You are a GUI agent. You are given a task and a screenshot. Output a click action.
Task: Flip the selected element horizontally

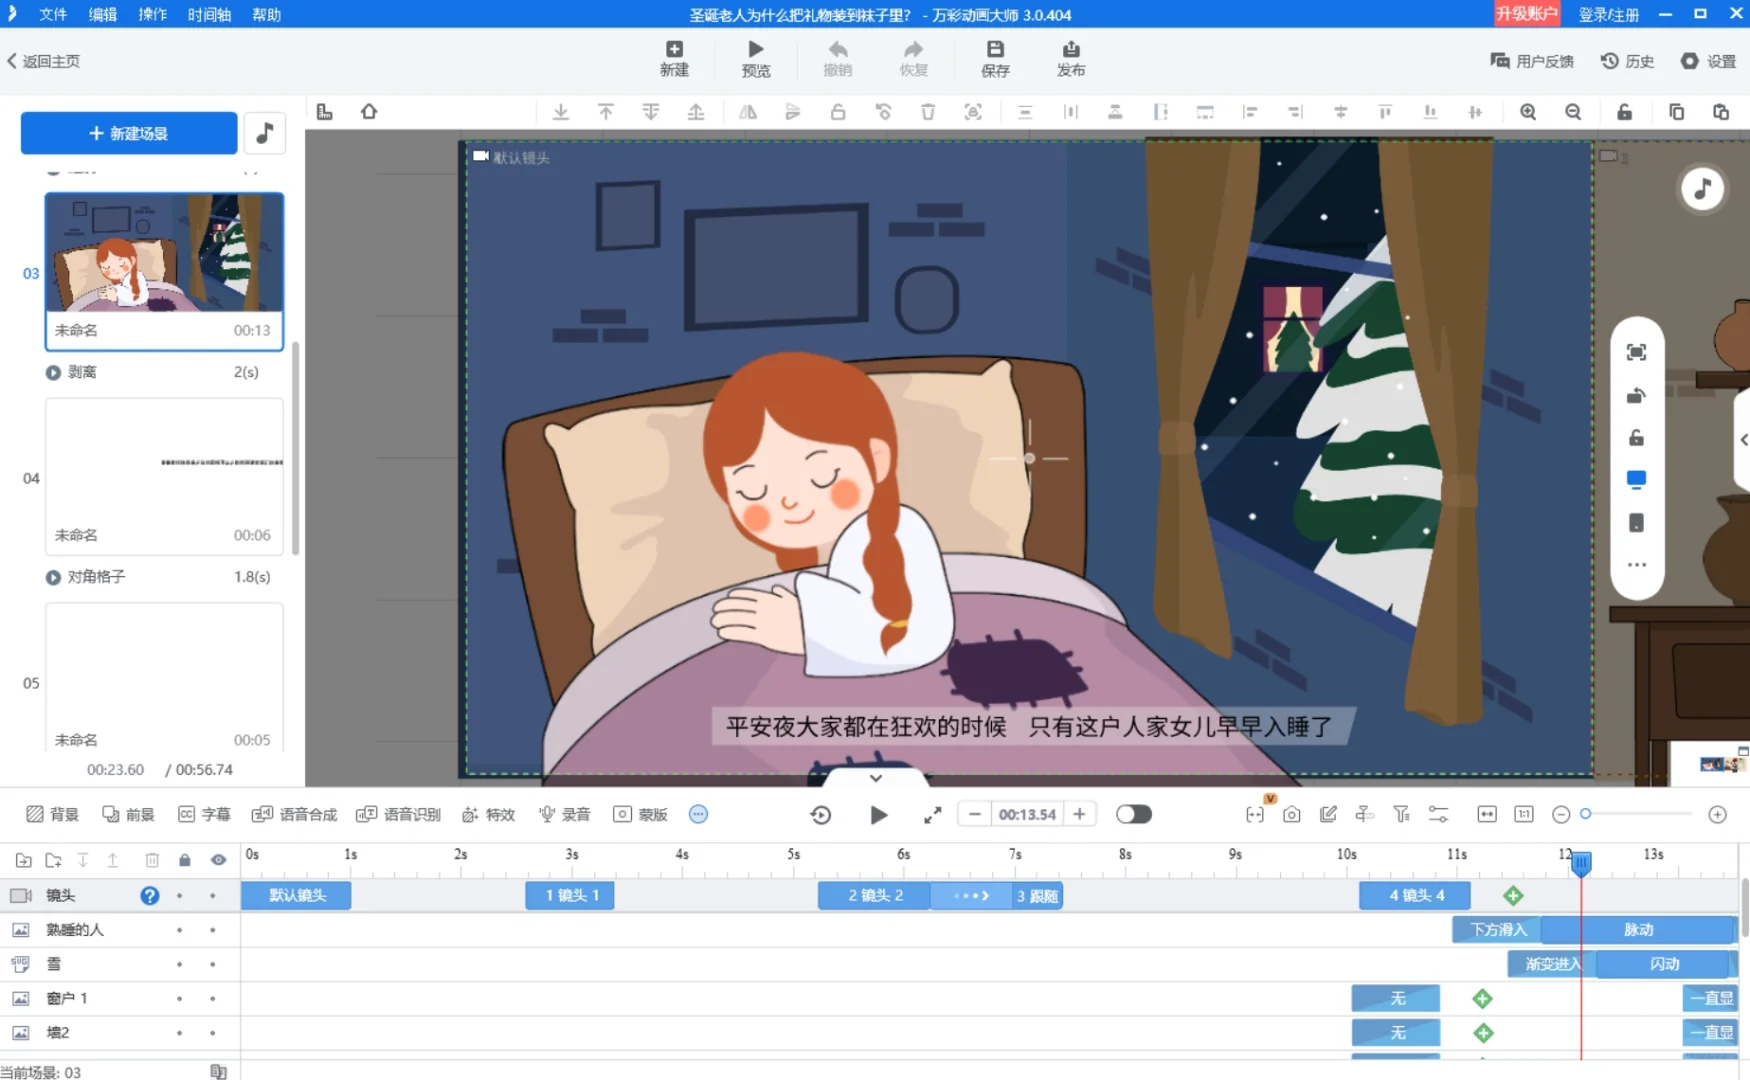tap(747, 111)
